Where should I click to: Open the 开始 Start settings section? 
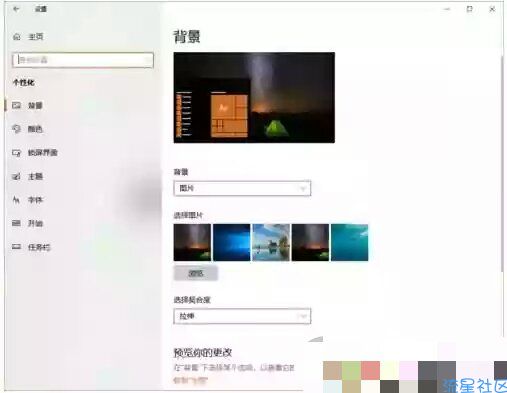pyautogui.click(x=28, y=223)
